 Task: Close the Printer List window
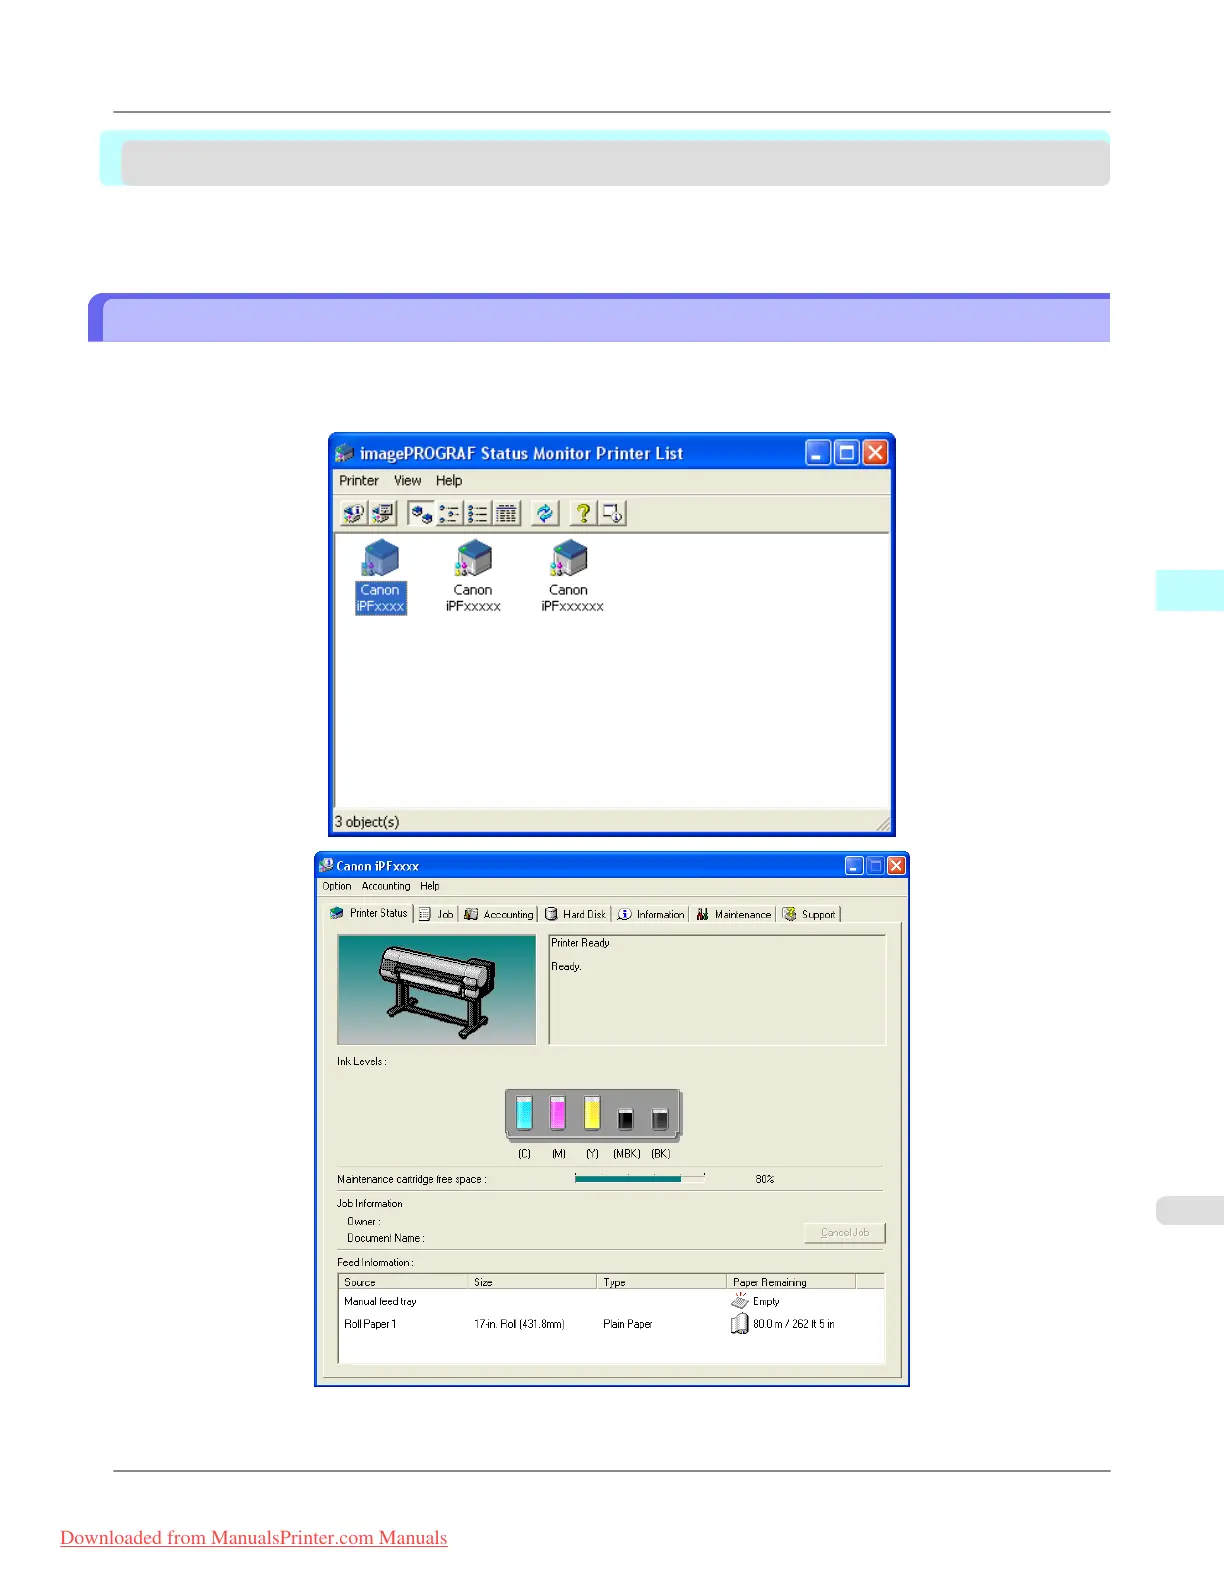click(x=876, y=453)
